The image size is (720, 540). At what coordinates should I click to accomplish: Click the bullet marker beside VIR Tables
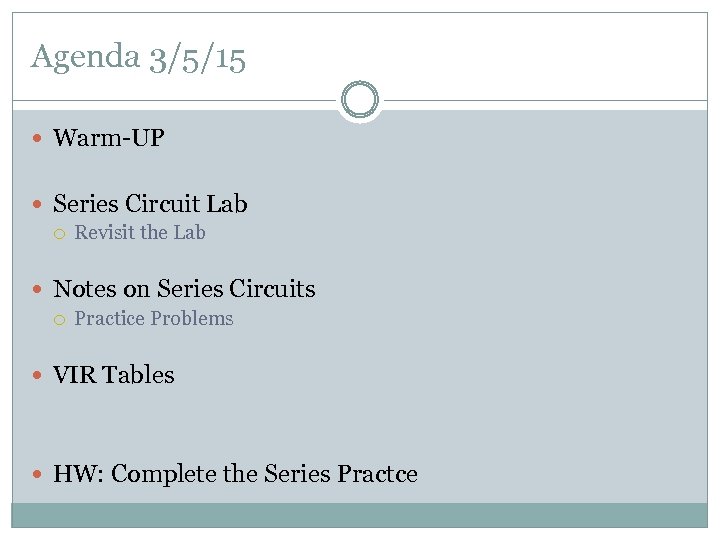coord(38,376)
